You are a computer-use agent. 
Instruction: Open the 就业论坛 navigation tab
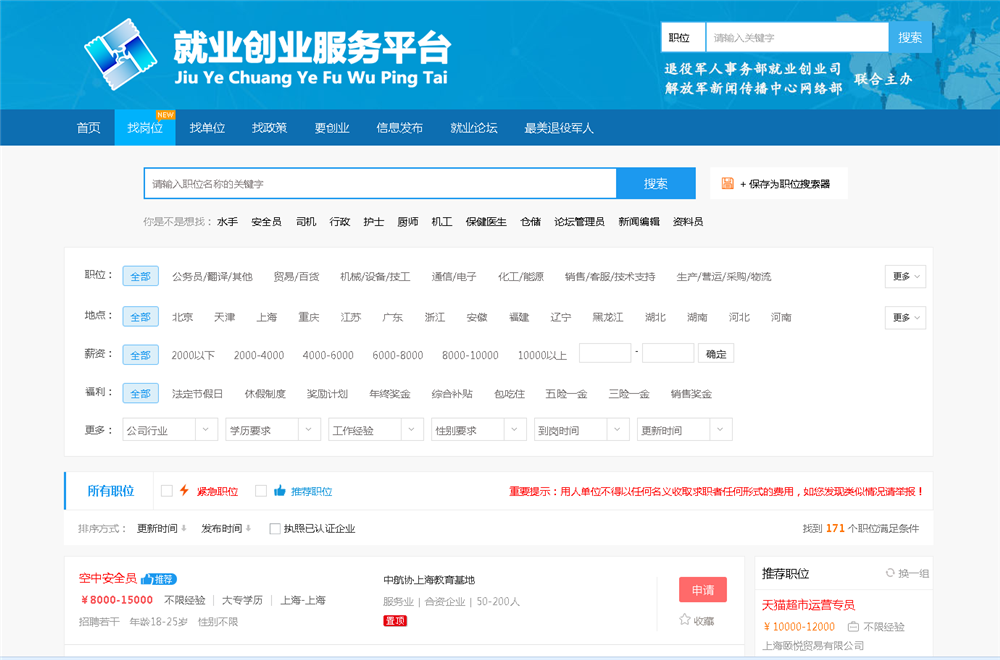click(x=473, y=128)
